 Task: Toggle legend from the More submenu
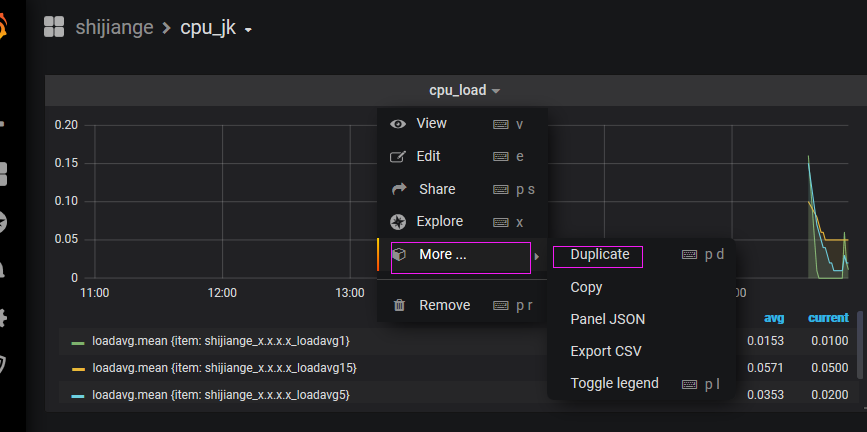point(614,383)
